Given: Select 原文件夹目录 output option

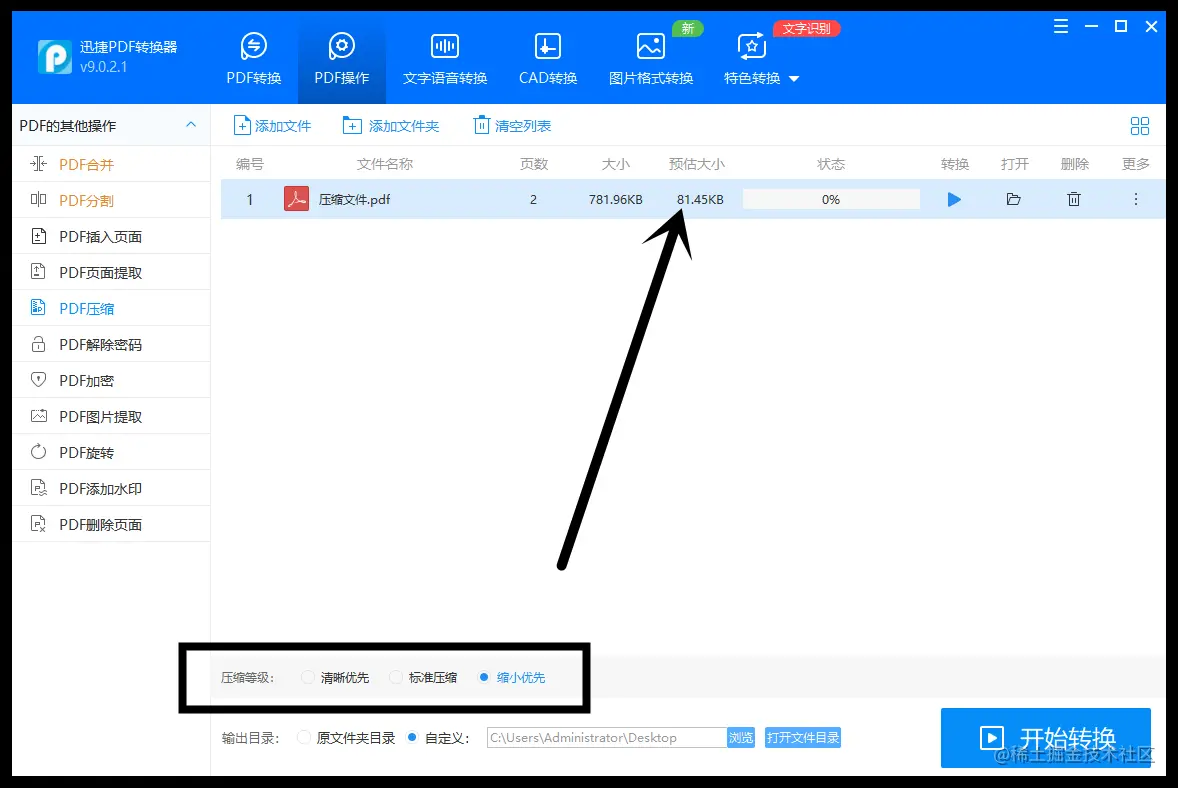Looking at the screenshot, I should pos(346,738).
